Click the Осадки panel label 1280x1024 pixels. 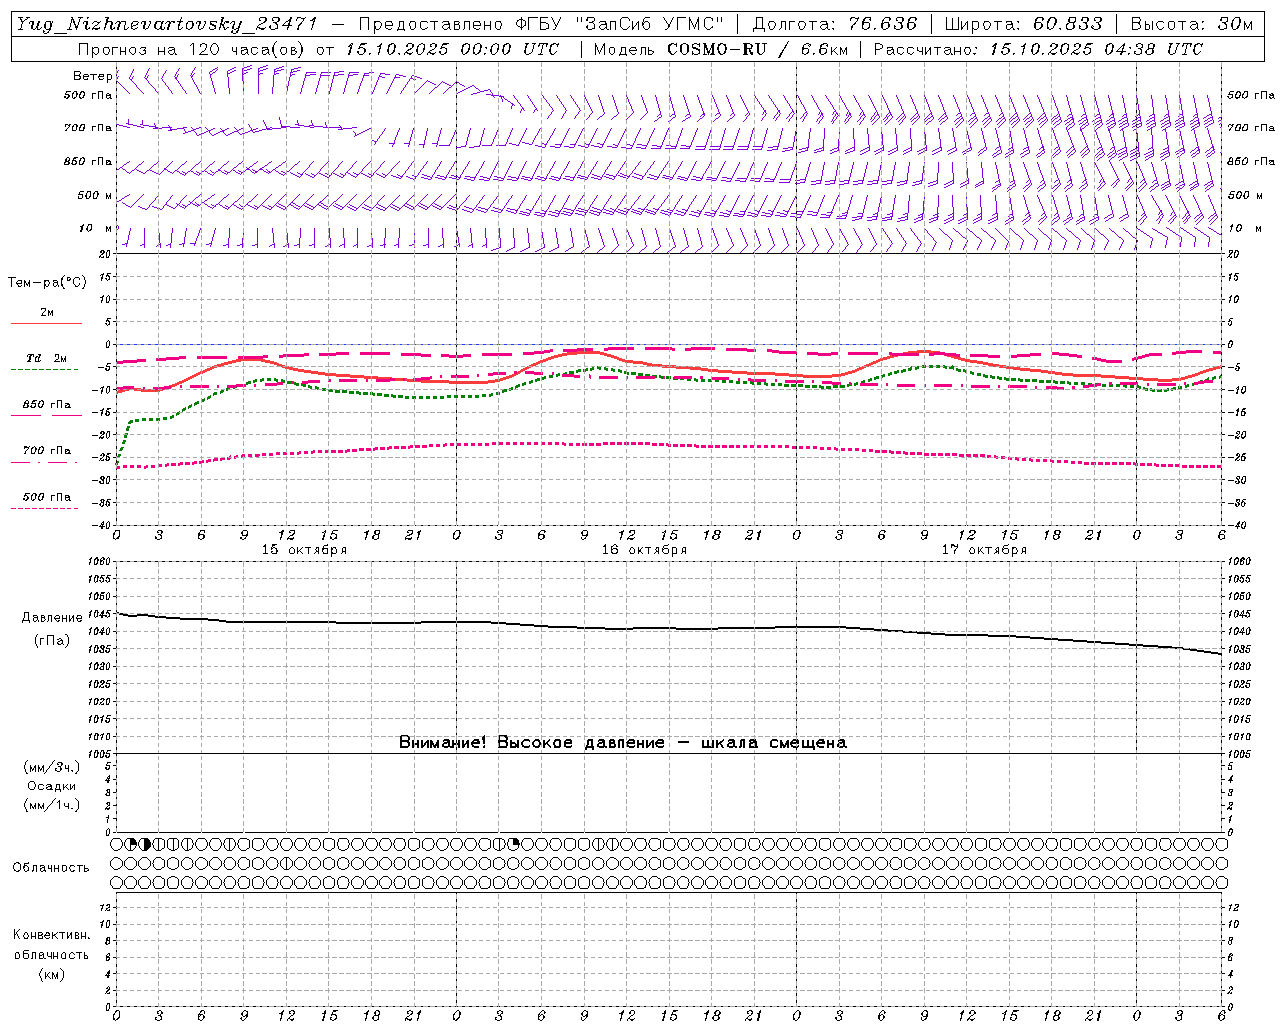point(52,786)
